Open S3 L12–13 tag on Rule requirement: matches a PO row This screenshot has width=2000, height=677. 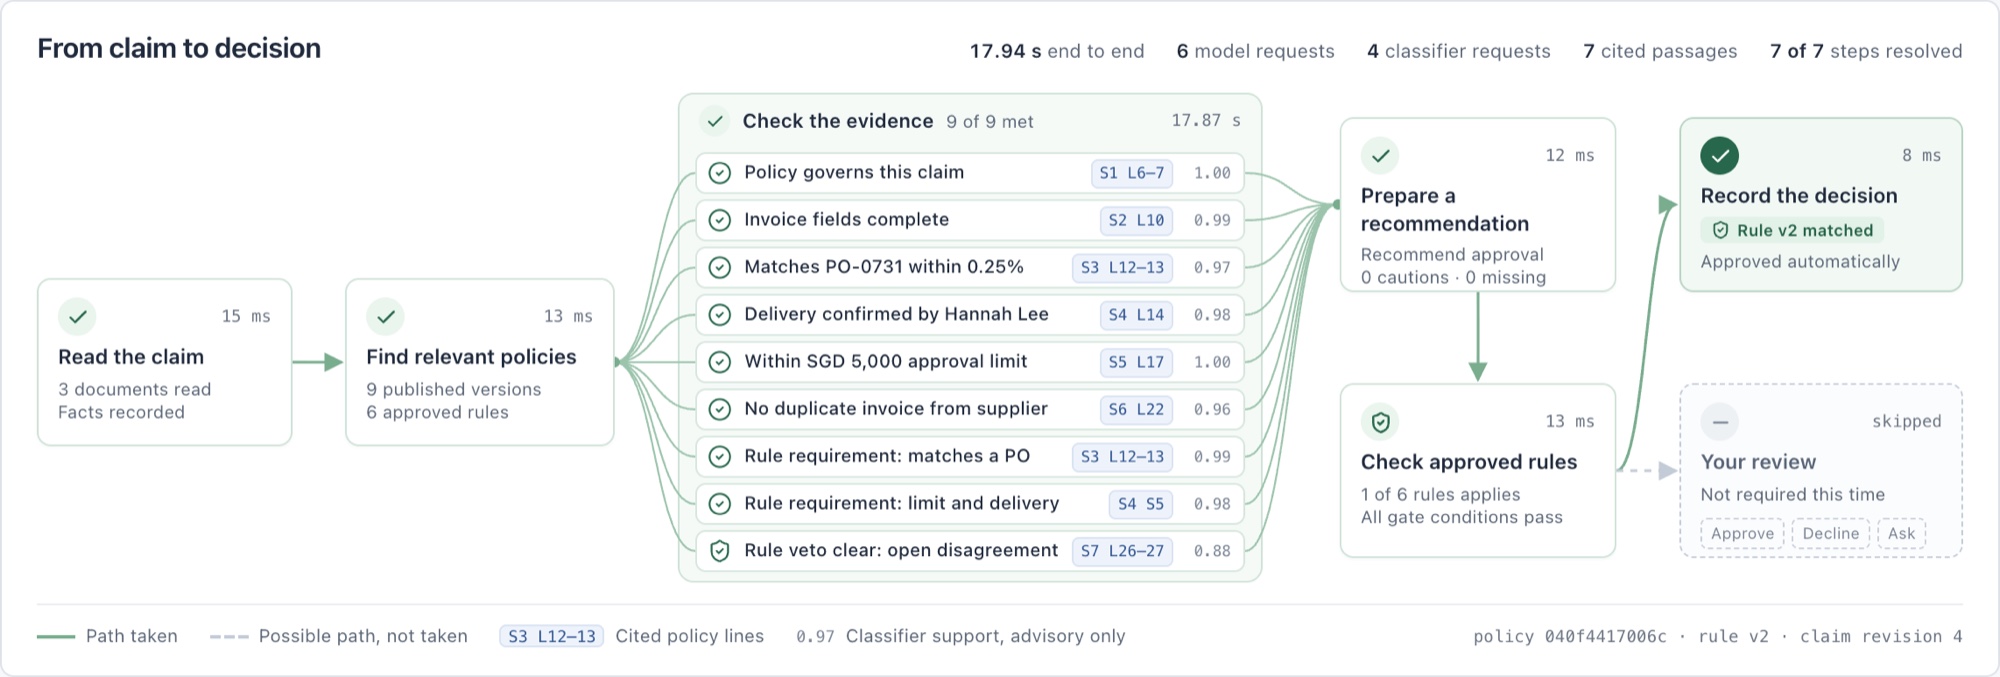pyautogui.click(x=1122, y=457)
